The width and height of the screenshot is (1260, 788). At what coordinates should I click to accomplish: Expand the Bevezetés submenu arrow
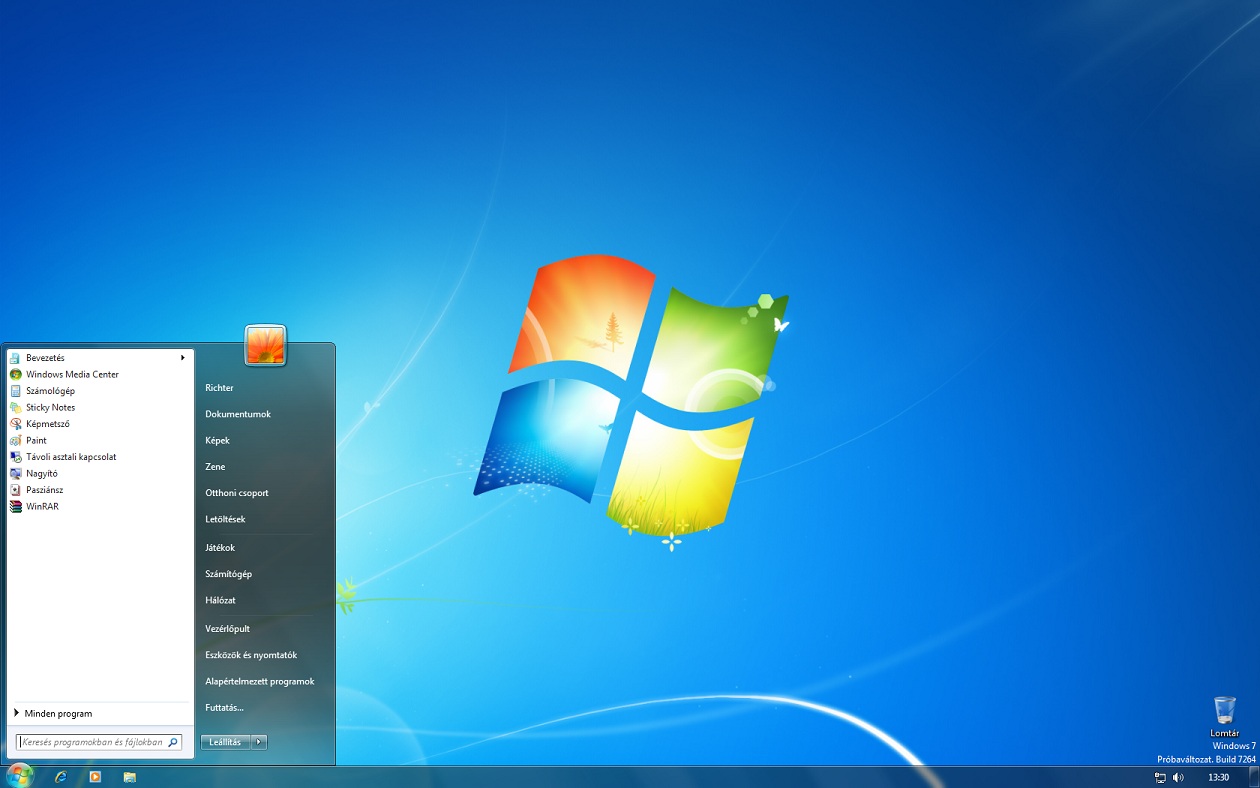click(183, 358)
